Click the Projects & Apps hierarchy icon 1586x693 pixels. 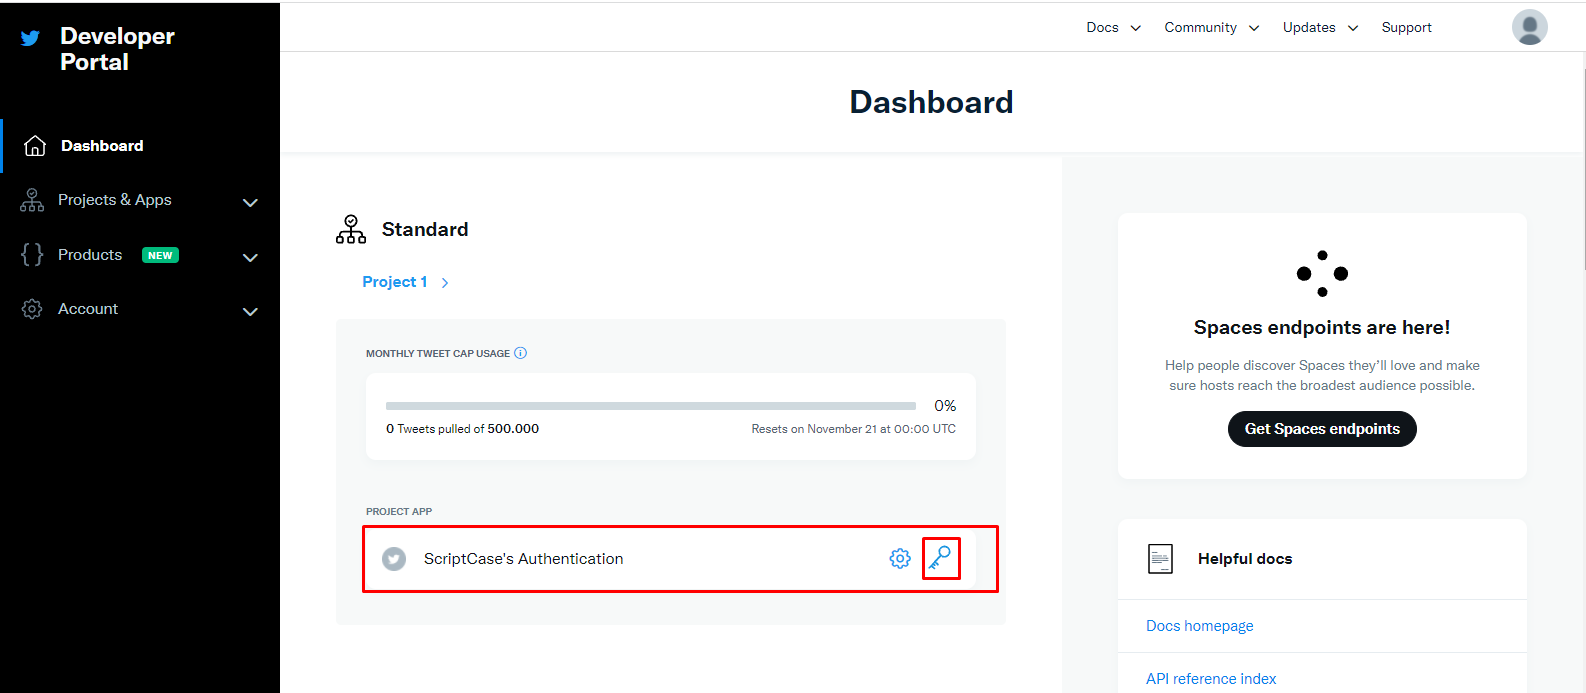[32, 200]
